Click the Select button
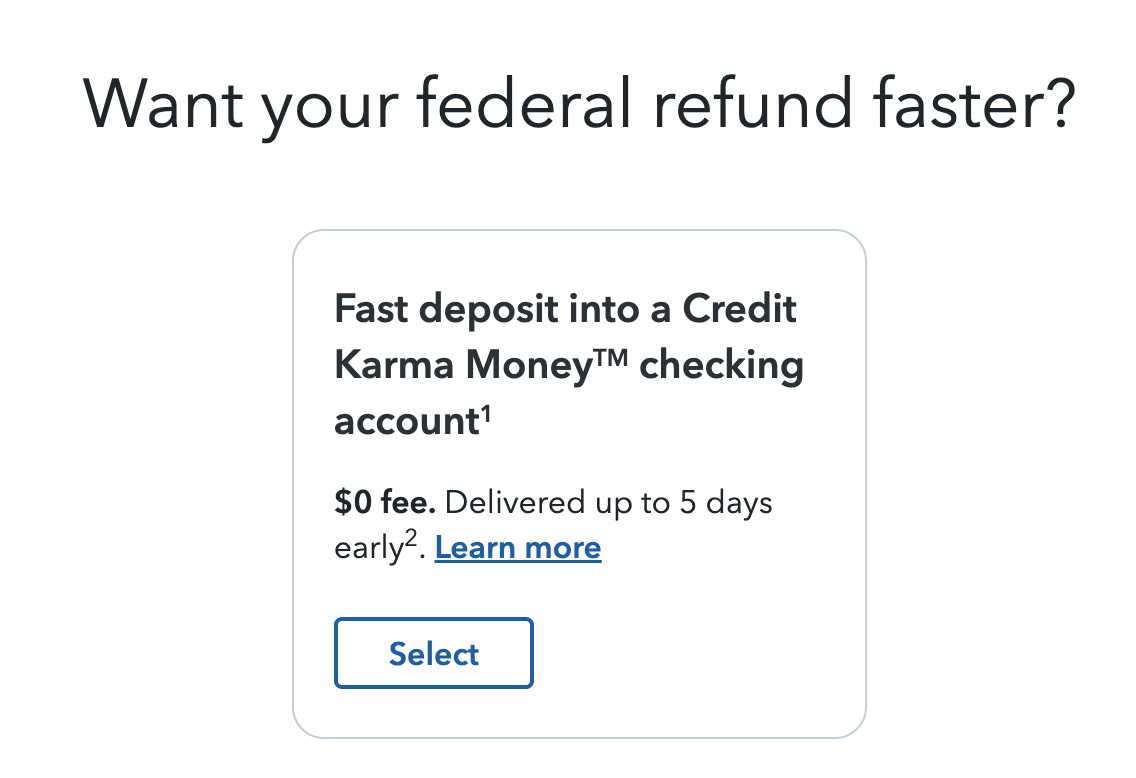The height and width of the screenshot is (778, 1136). tap(433, 654)
